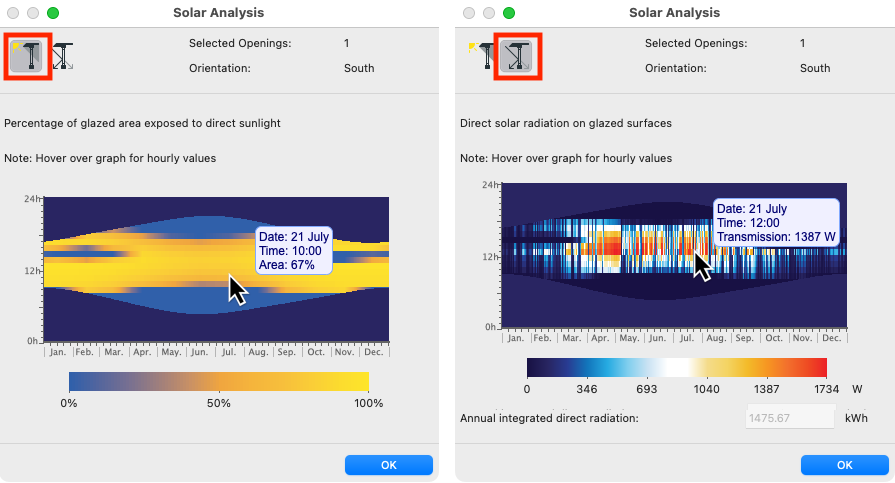
Task: Switch left dialog to solar radiation view icon
Action: point(63,57)
